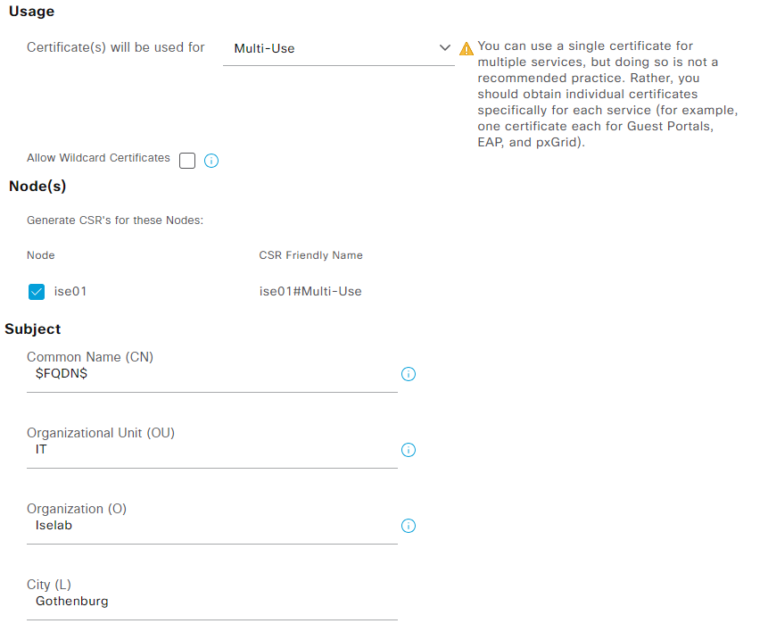The image size is (768, 632).
Task: Click the yellow warning triangle icon
Action: coord(466,49)
